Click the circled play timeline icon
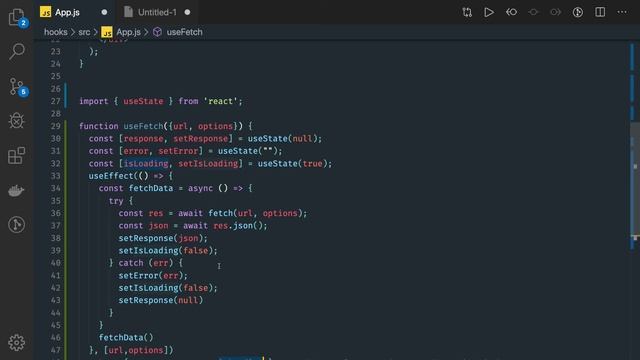The image size is (640, 360). click(x=578, y=12)
